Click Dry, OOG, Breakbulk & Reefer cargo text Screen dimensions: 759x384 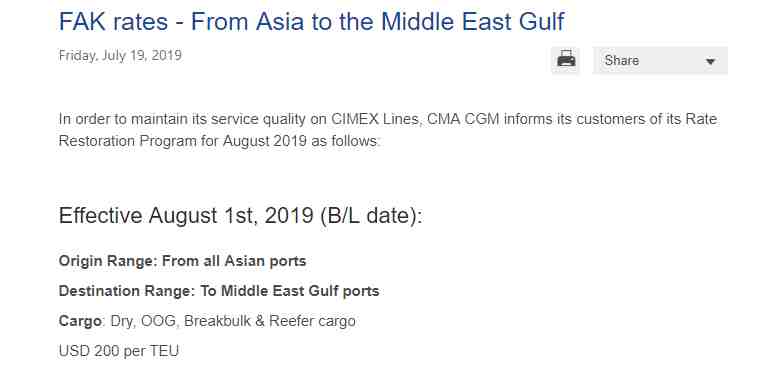pos(233,321)
